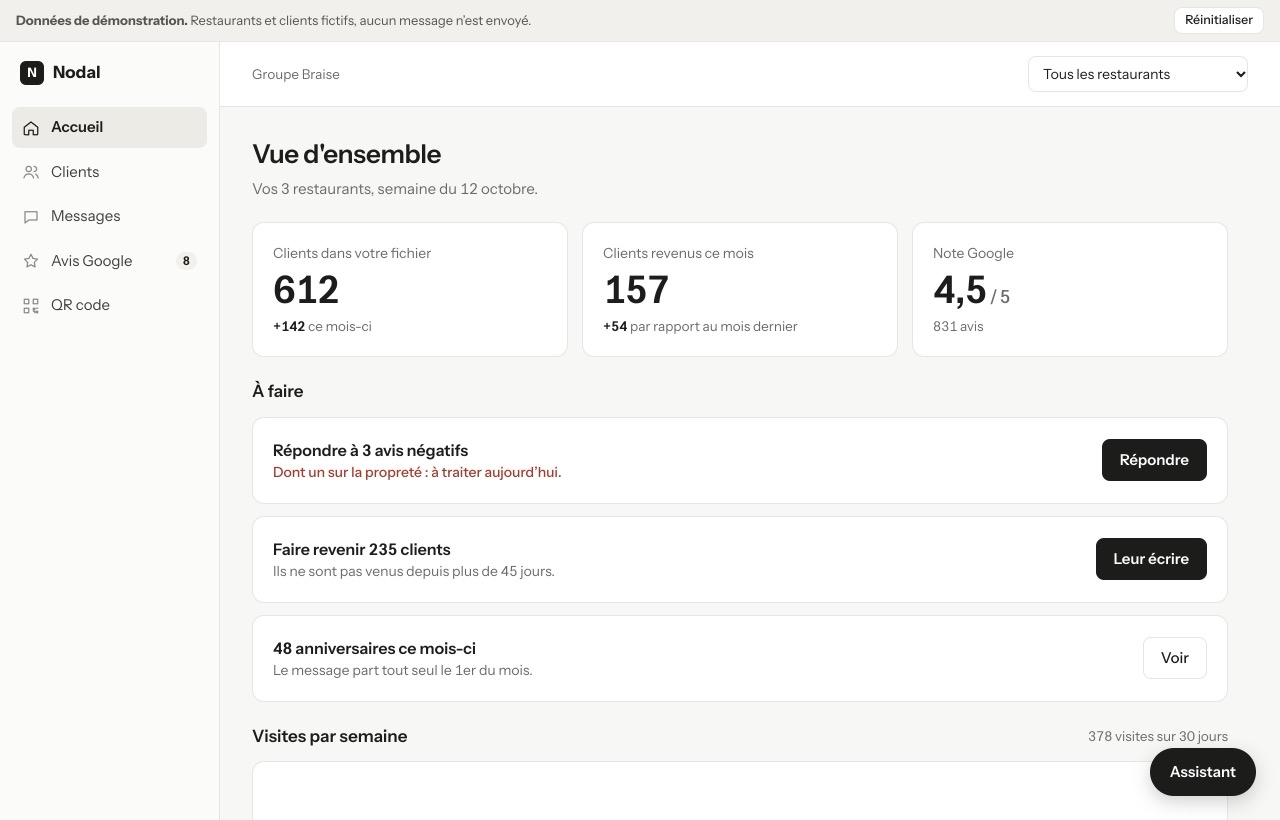Open the Clients section
This screenshot has height=820, width=1280.
pos(109,172)
